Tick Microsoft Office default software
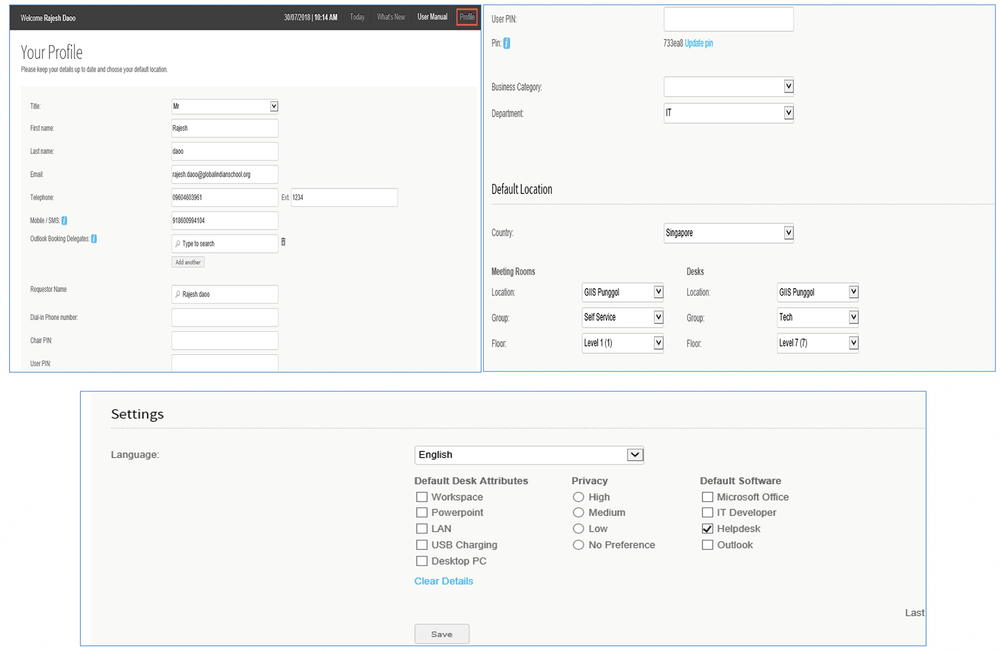 pos(707,497)
